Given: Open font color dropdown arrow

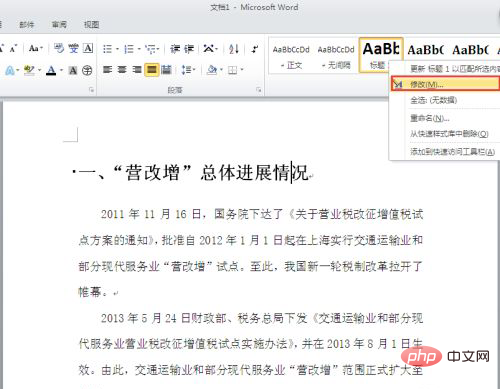Looking at the screenshot, I should tap(61, 70).
